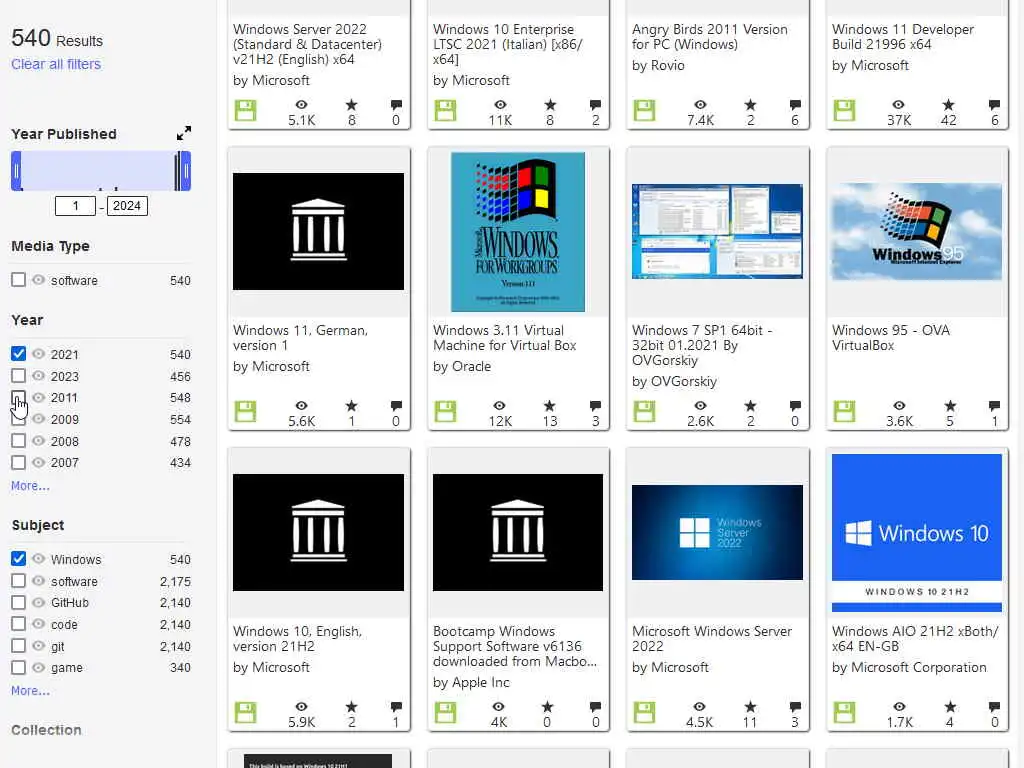Viewport: 1024px width, 768px height.
Task: Hide the 2023 year using eye icon
Action: 39,376
